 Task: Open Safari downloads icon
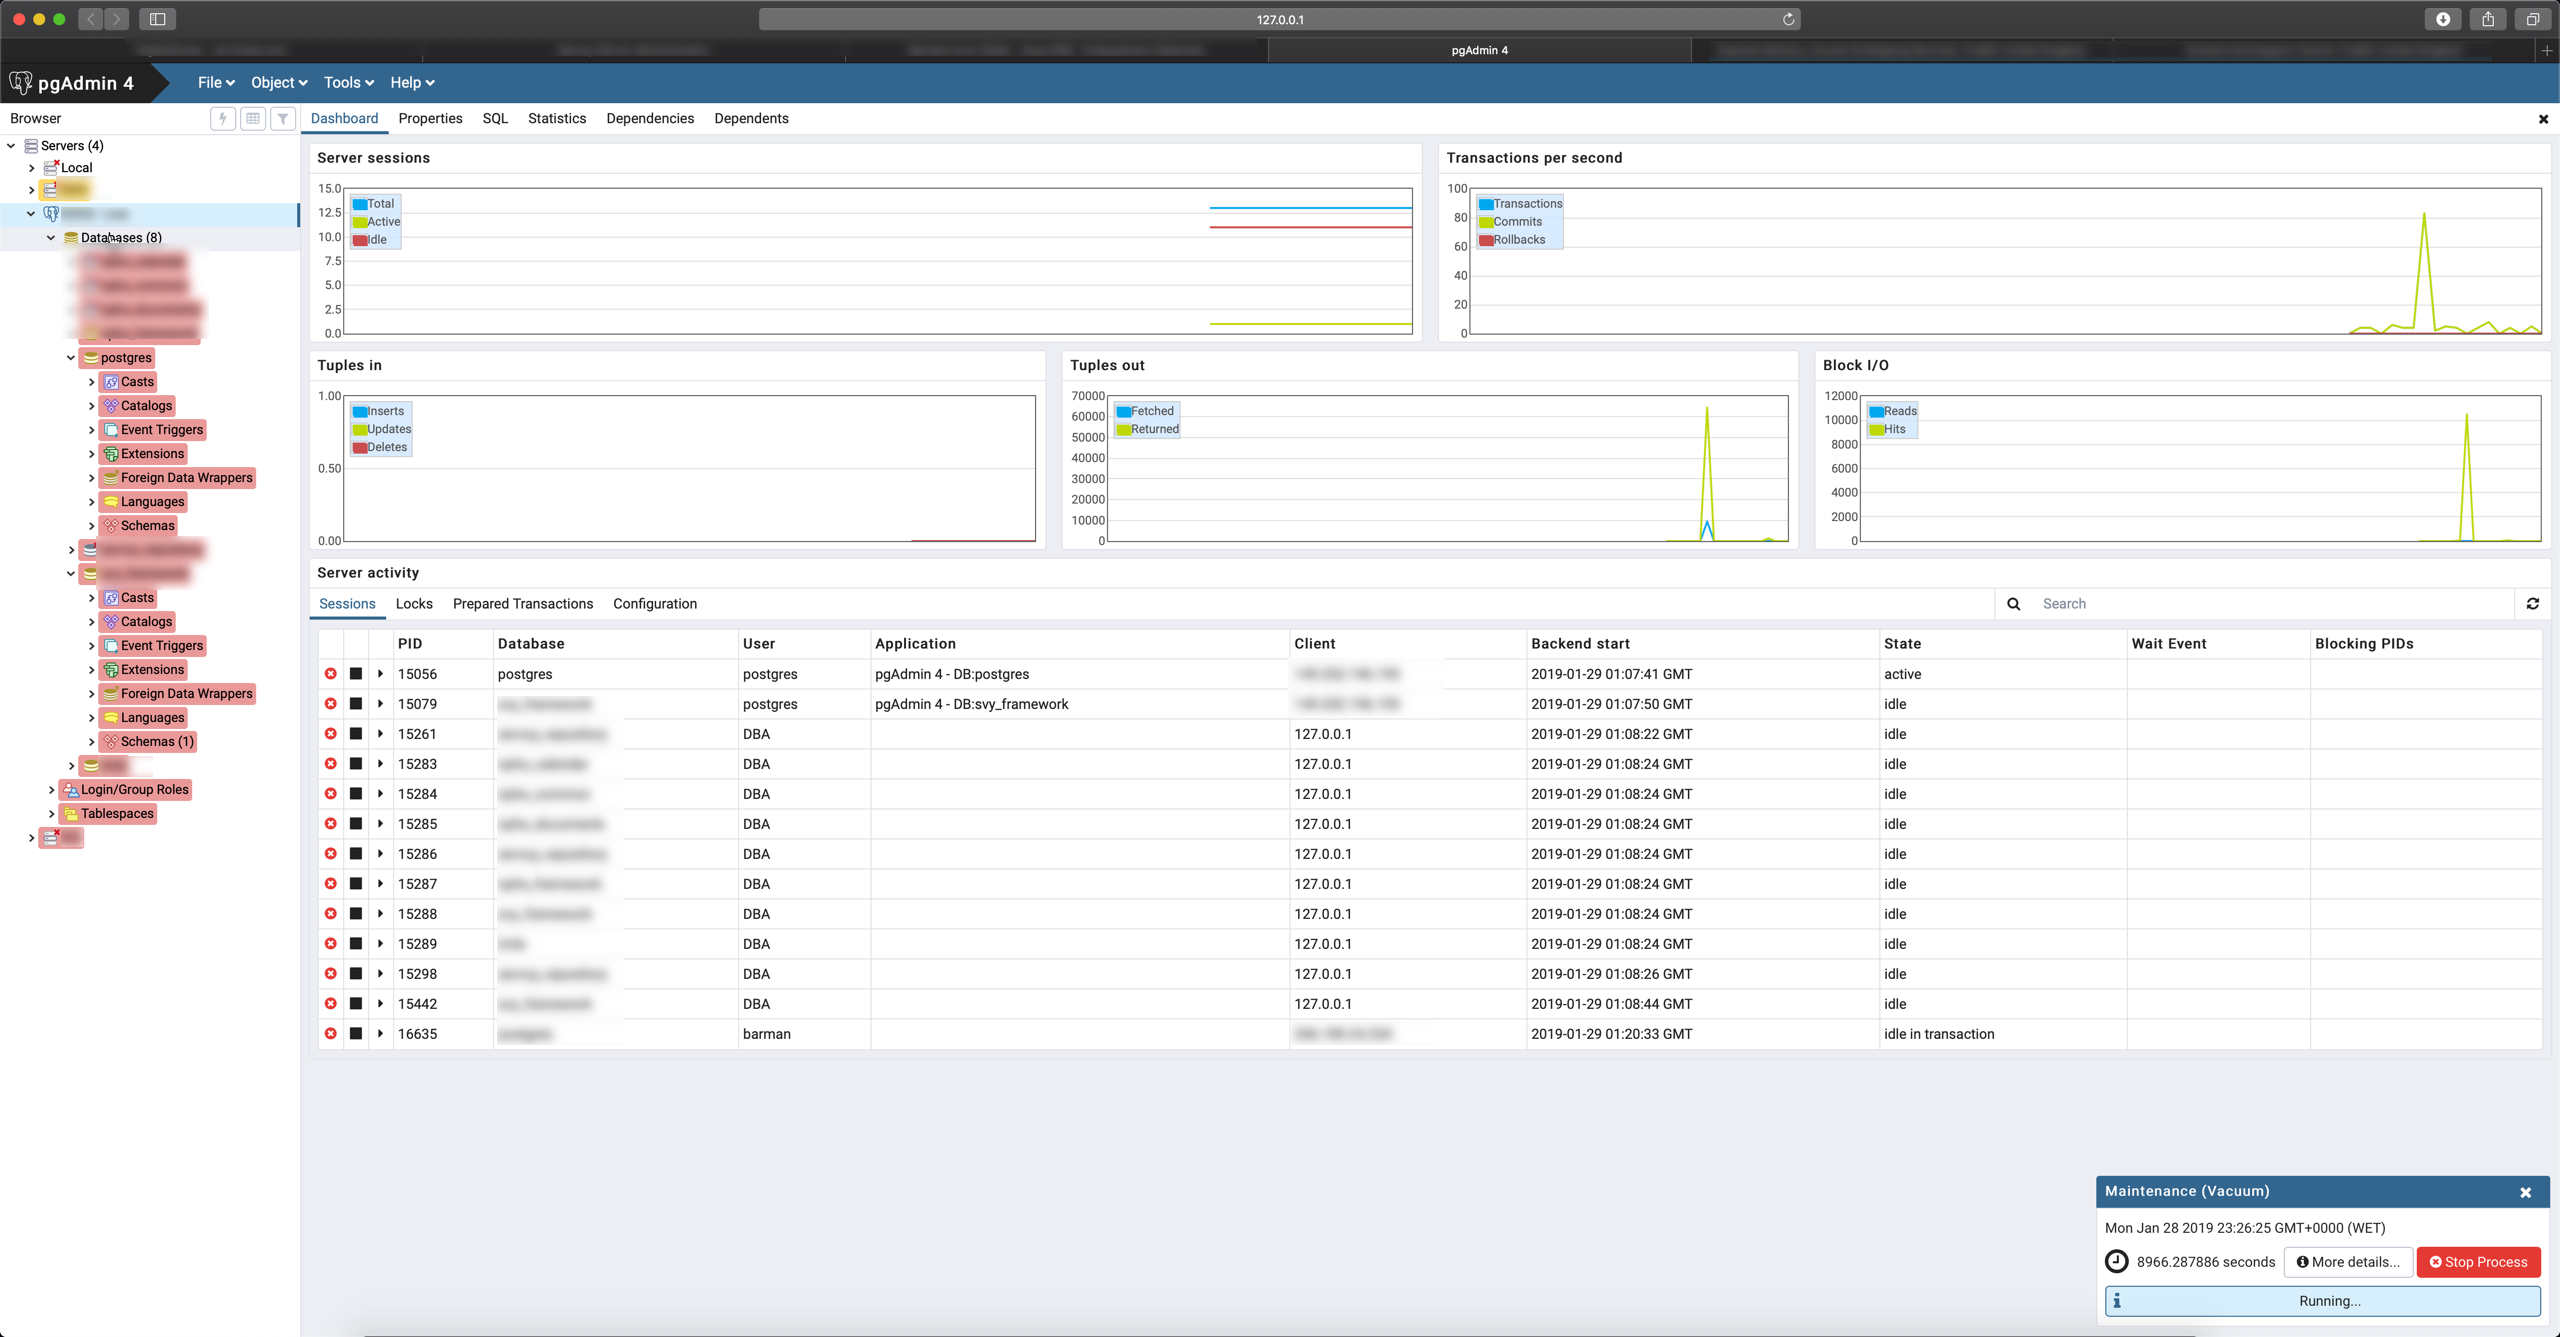point(2443,19)
